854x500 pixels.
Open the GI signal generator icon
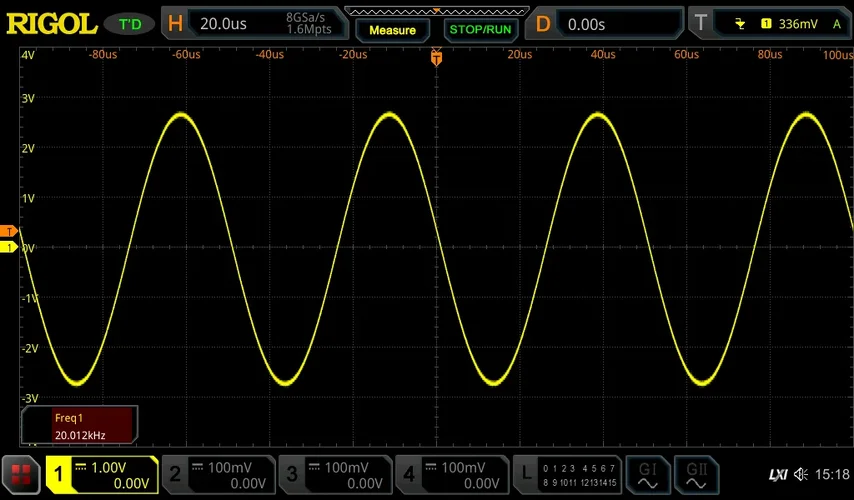(x=648, y=475)
